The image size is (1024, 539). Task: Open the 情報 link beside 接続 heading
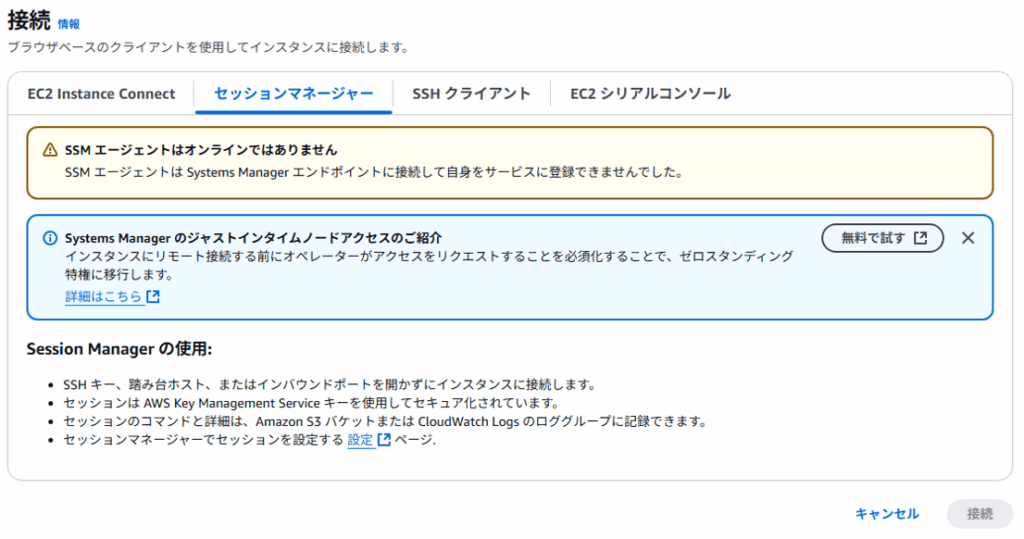coord(69,24)
